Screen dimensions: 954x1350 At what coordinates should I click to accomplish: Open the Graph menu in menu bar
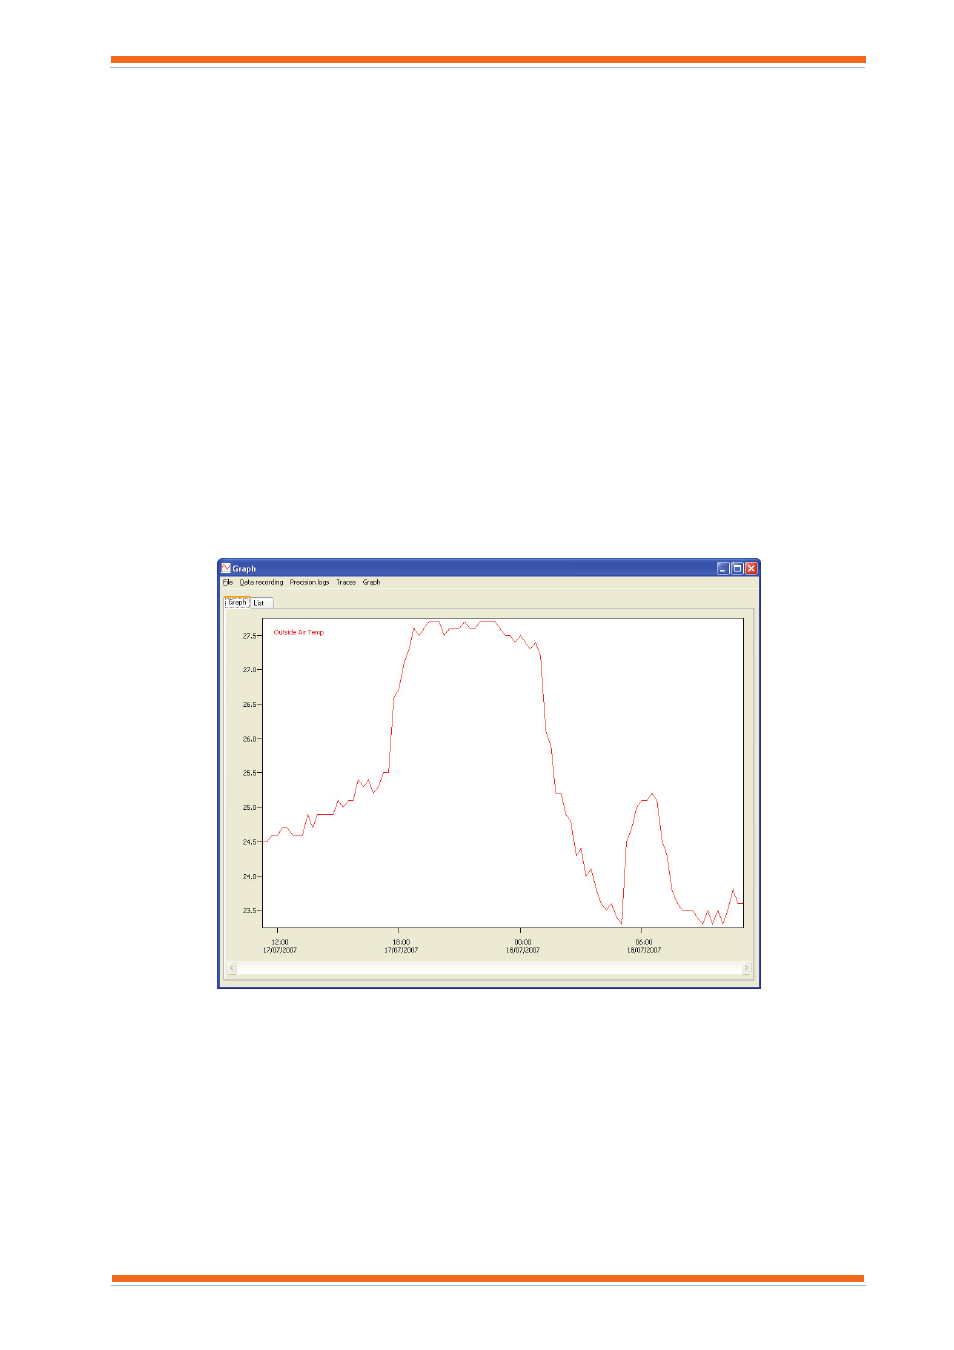[x=371, y=582]
